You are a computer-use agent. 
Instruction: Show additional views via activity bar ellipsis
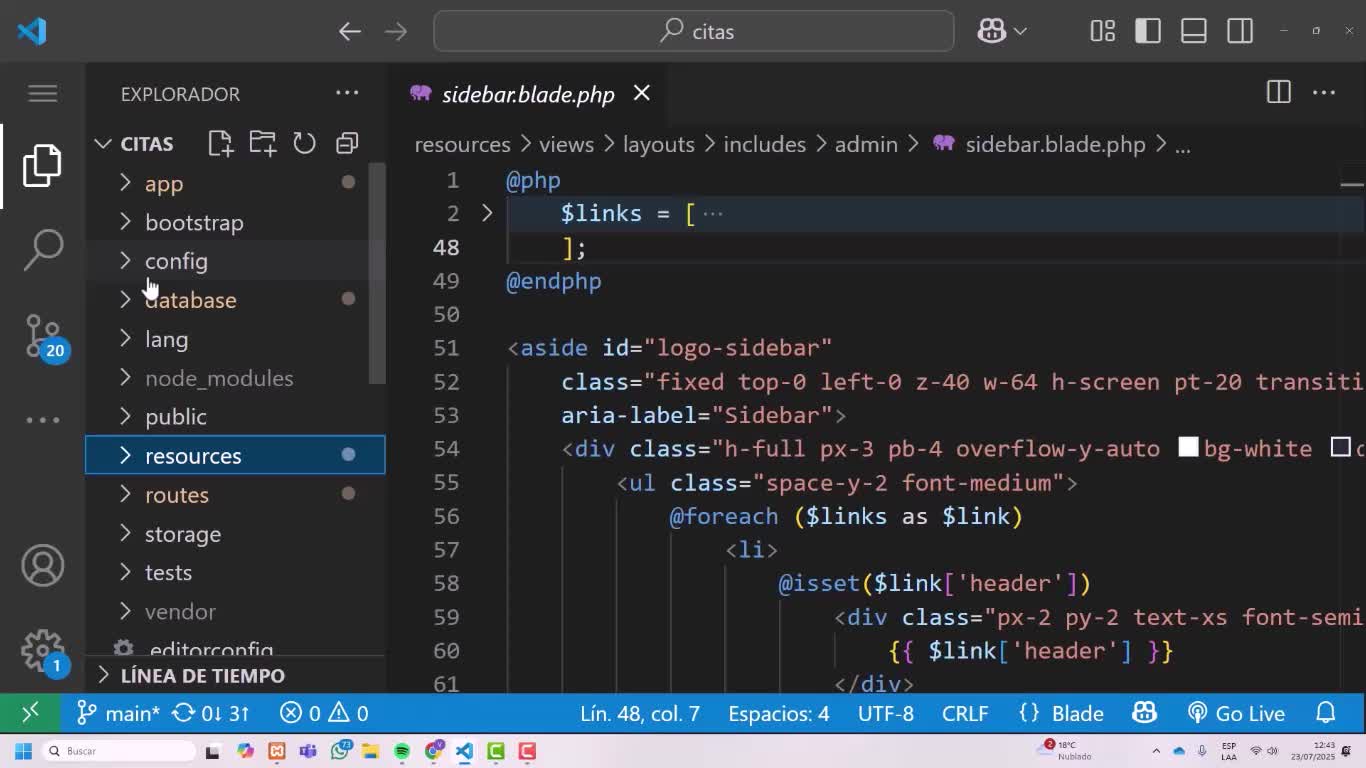point(42,420)
